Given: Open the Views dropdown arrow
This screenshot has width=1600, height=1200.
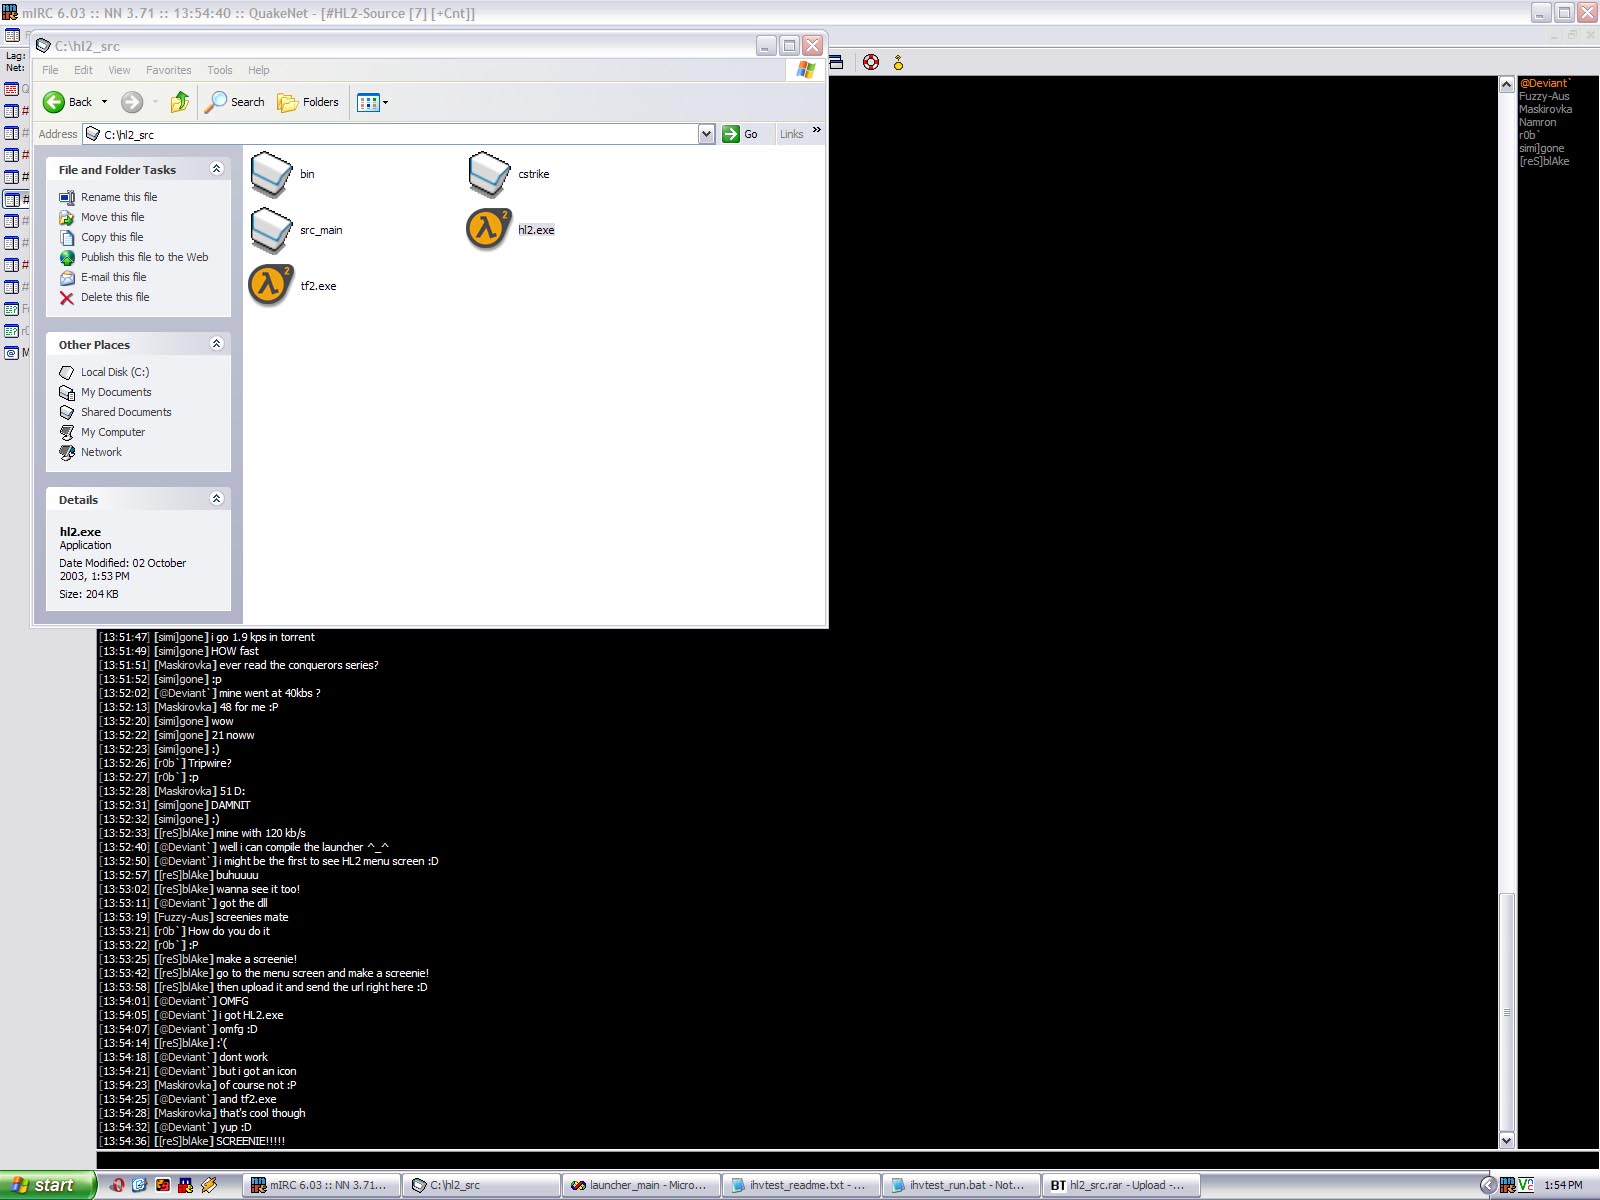Looking at the screenshot, I should pos(386,102).
